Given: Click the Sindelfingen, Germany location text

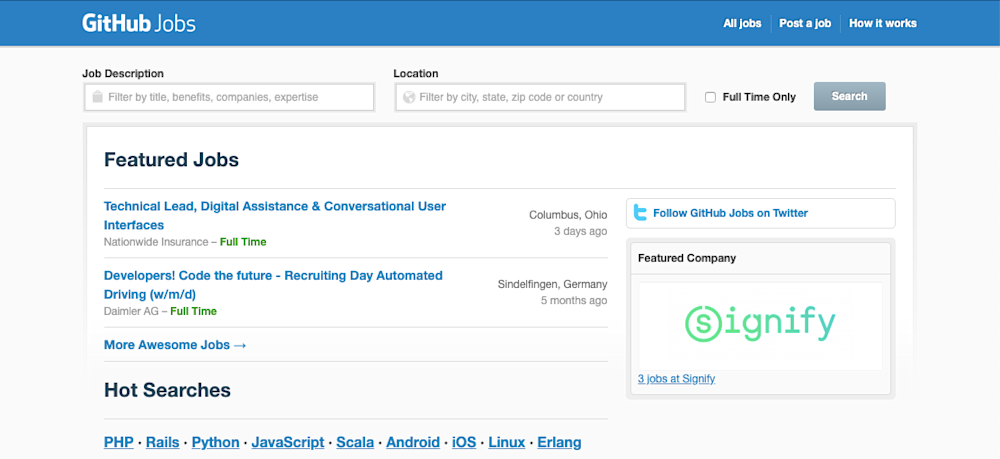Looking at the screenshot, I should point(552,284).
